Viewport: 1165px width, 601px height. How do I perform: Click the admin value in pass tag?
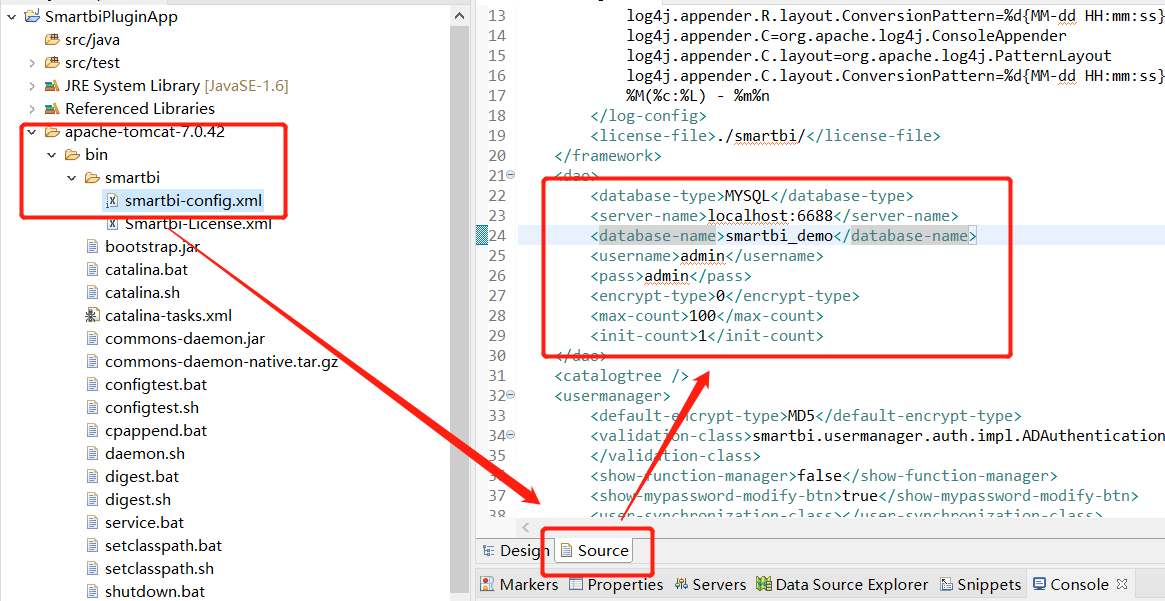(666, 276)
